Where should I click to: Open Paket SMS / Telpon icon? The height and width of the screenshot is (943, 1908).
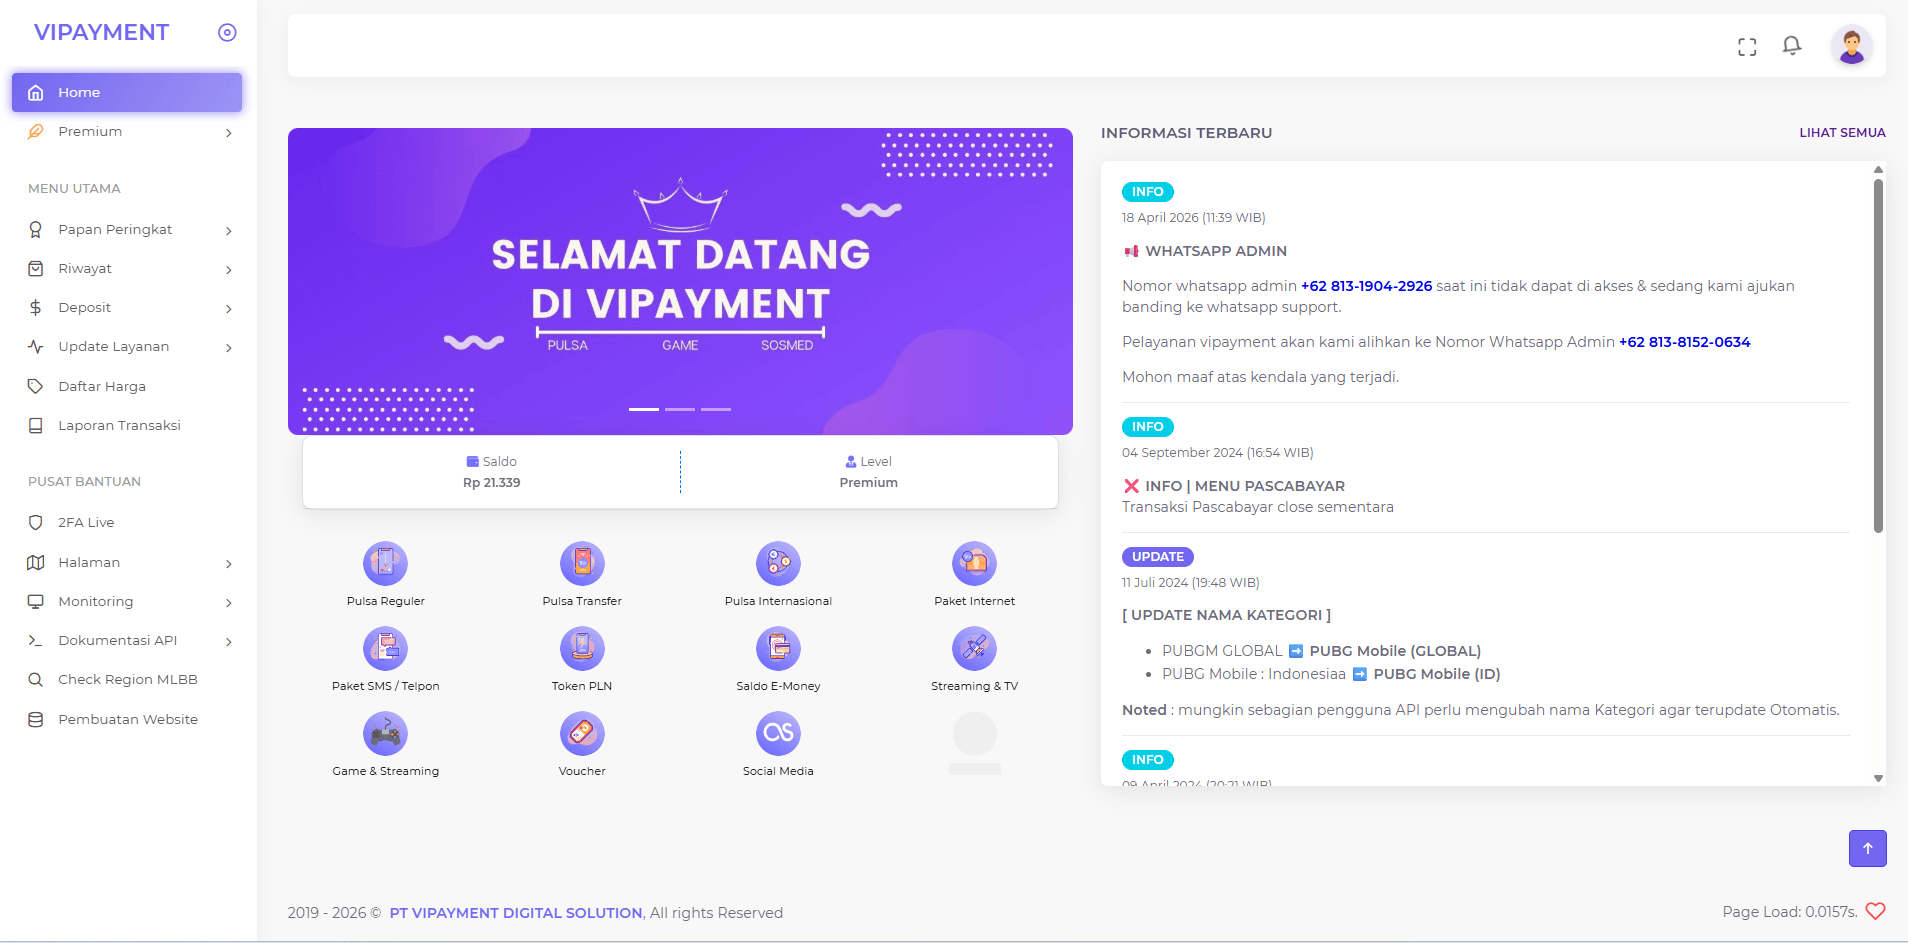386,648
